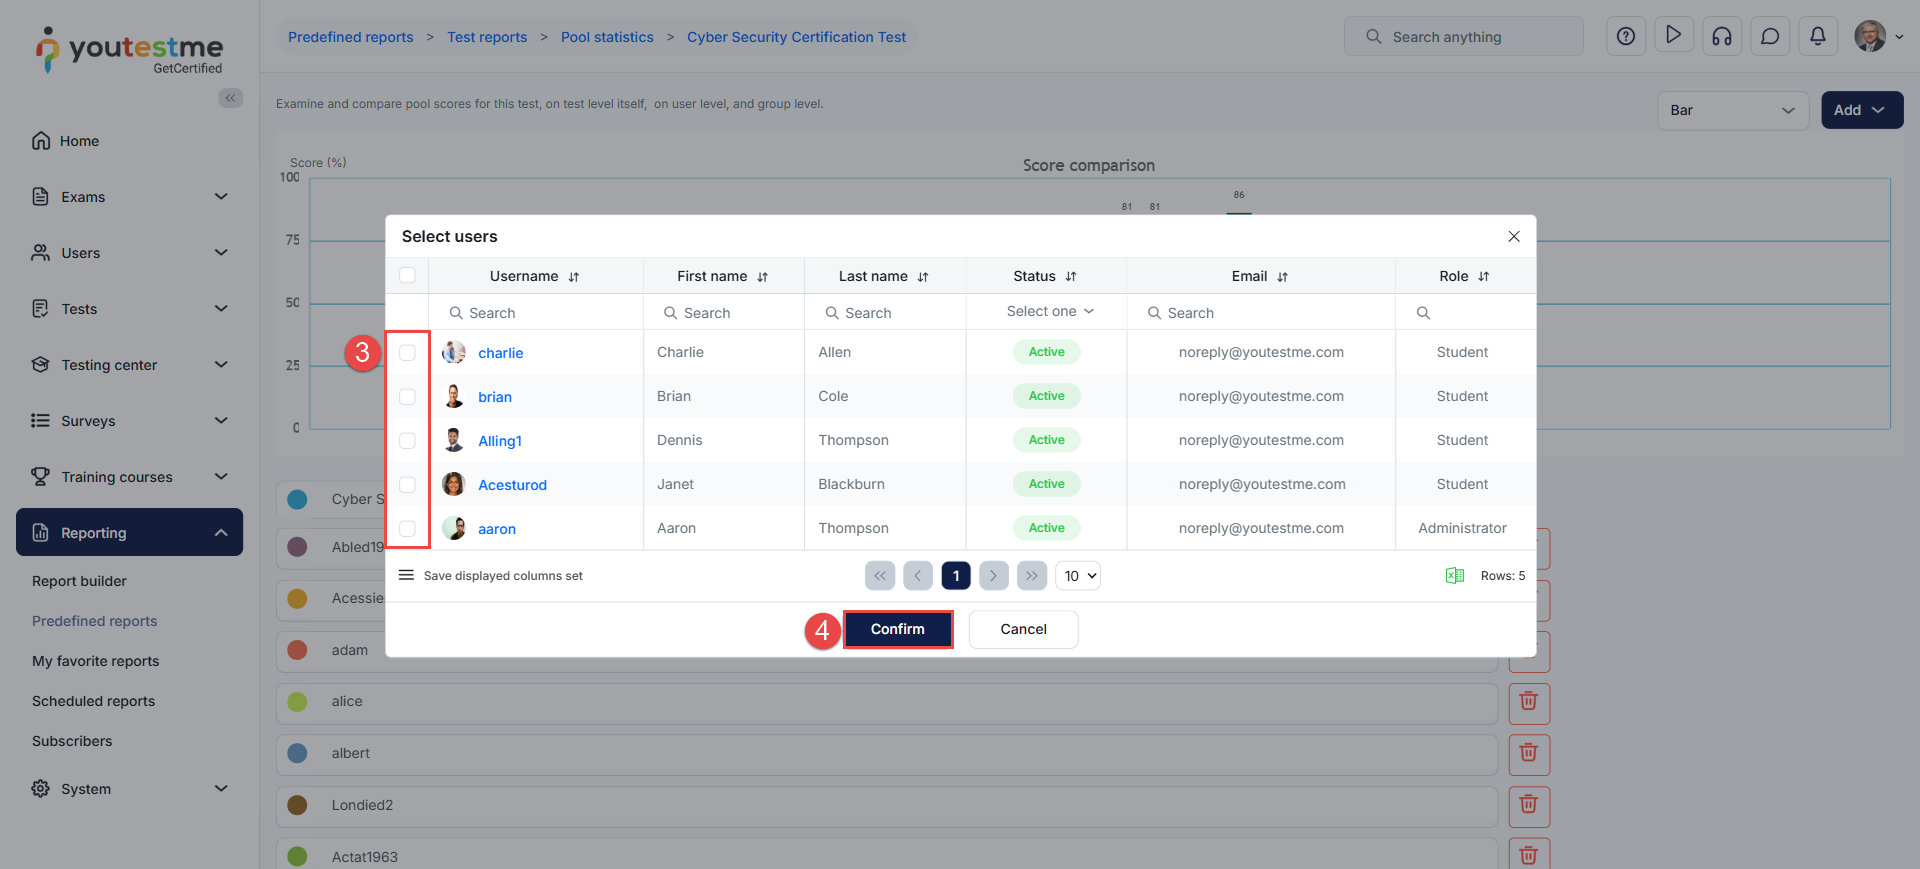Screen dimensions: 1920x869
Task: Delete the alice row using trash icon
Action: click(x=1528, y=702)
